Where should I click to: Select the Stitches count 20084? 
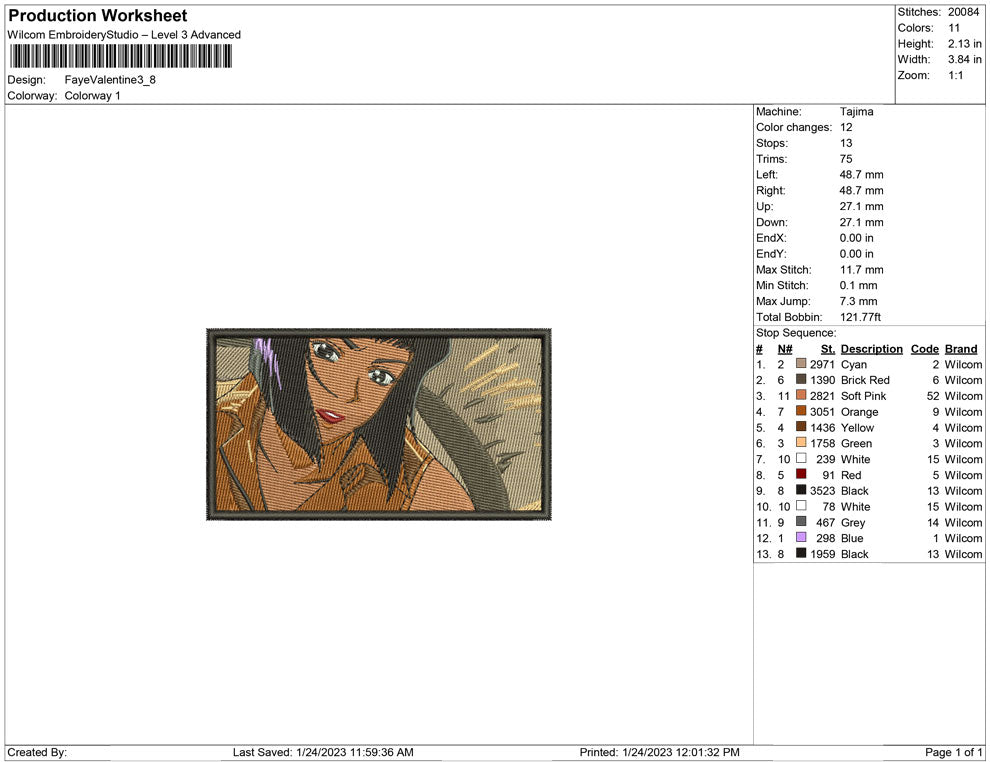point(963,12)
